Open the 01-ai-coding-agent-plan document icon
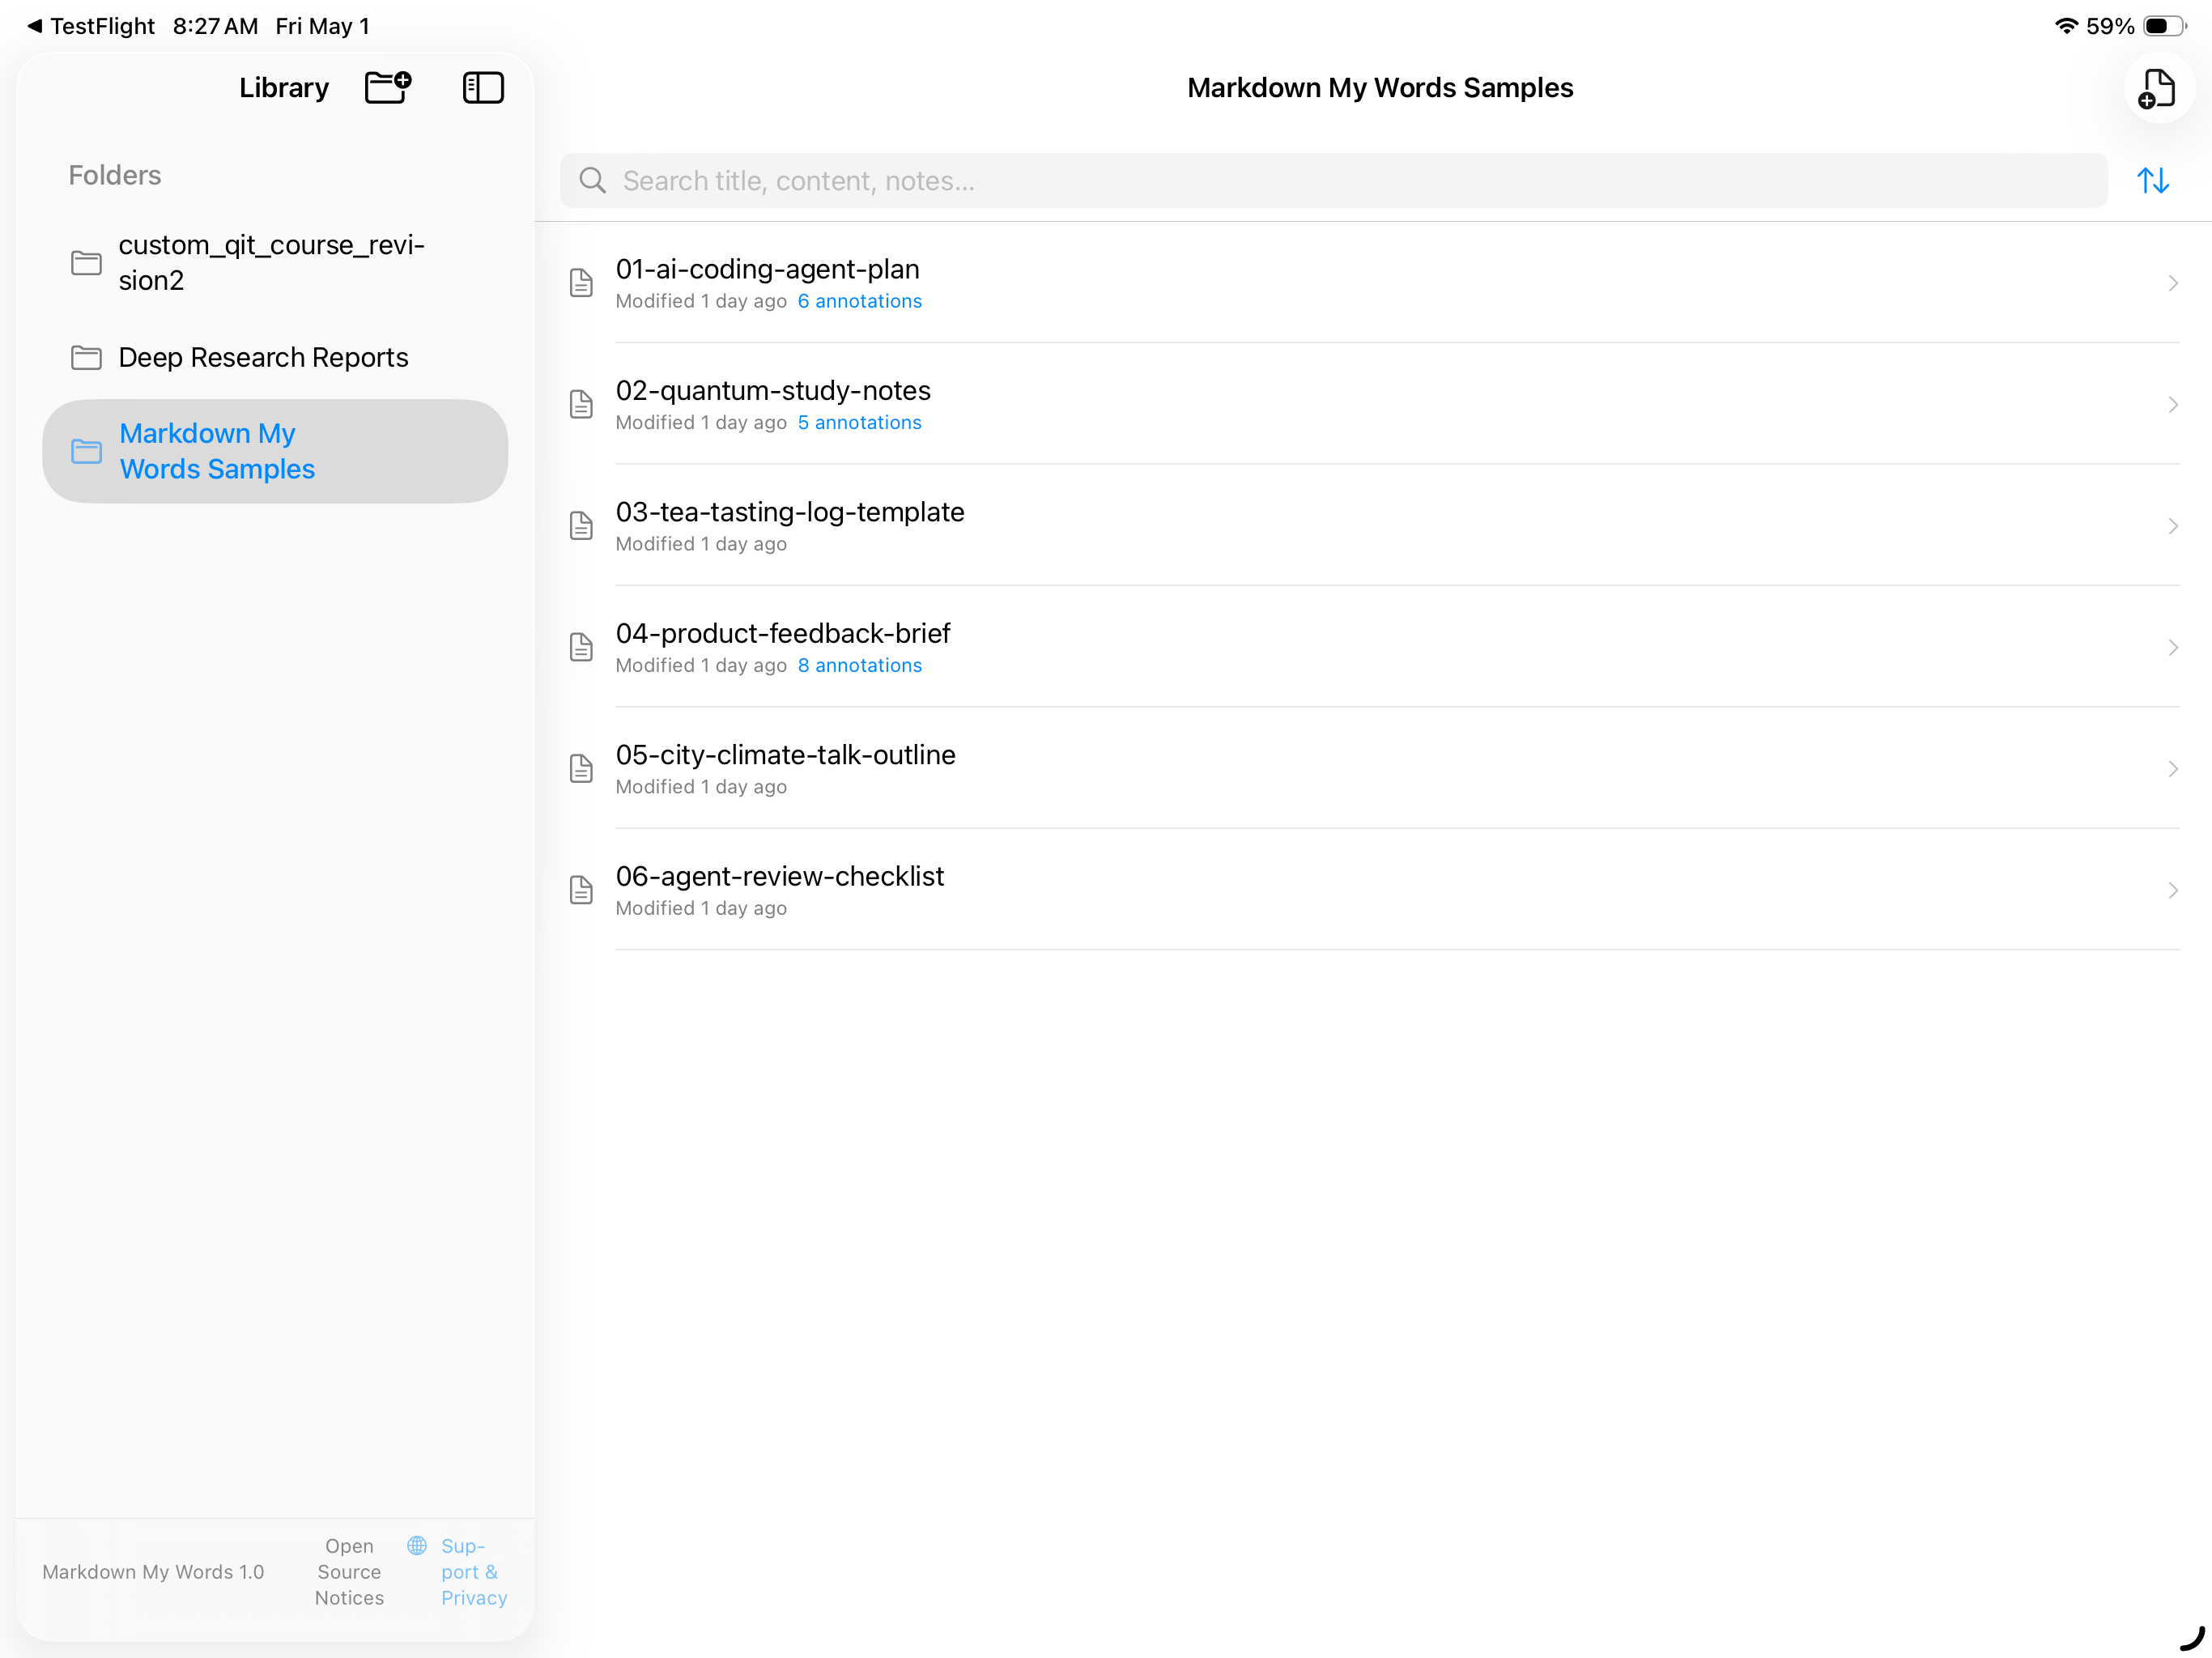Viewport: 2212px width, 1658px height. click(x=581, y=283)
